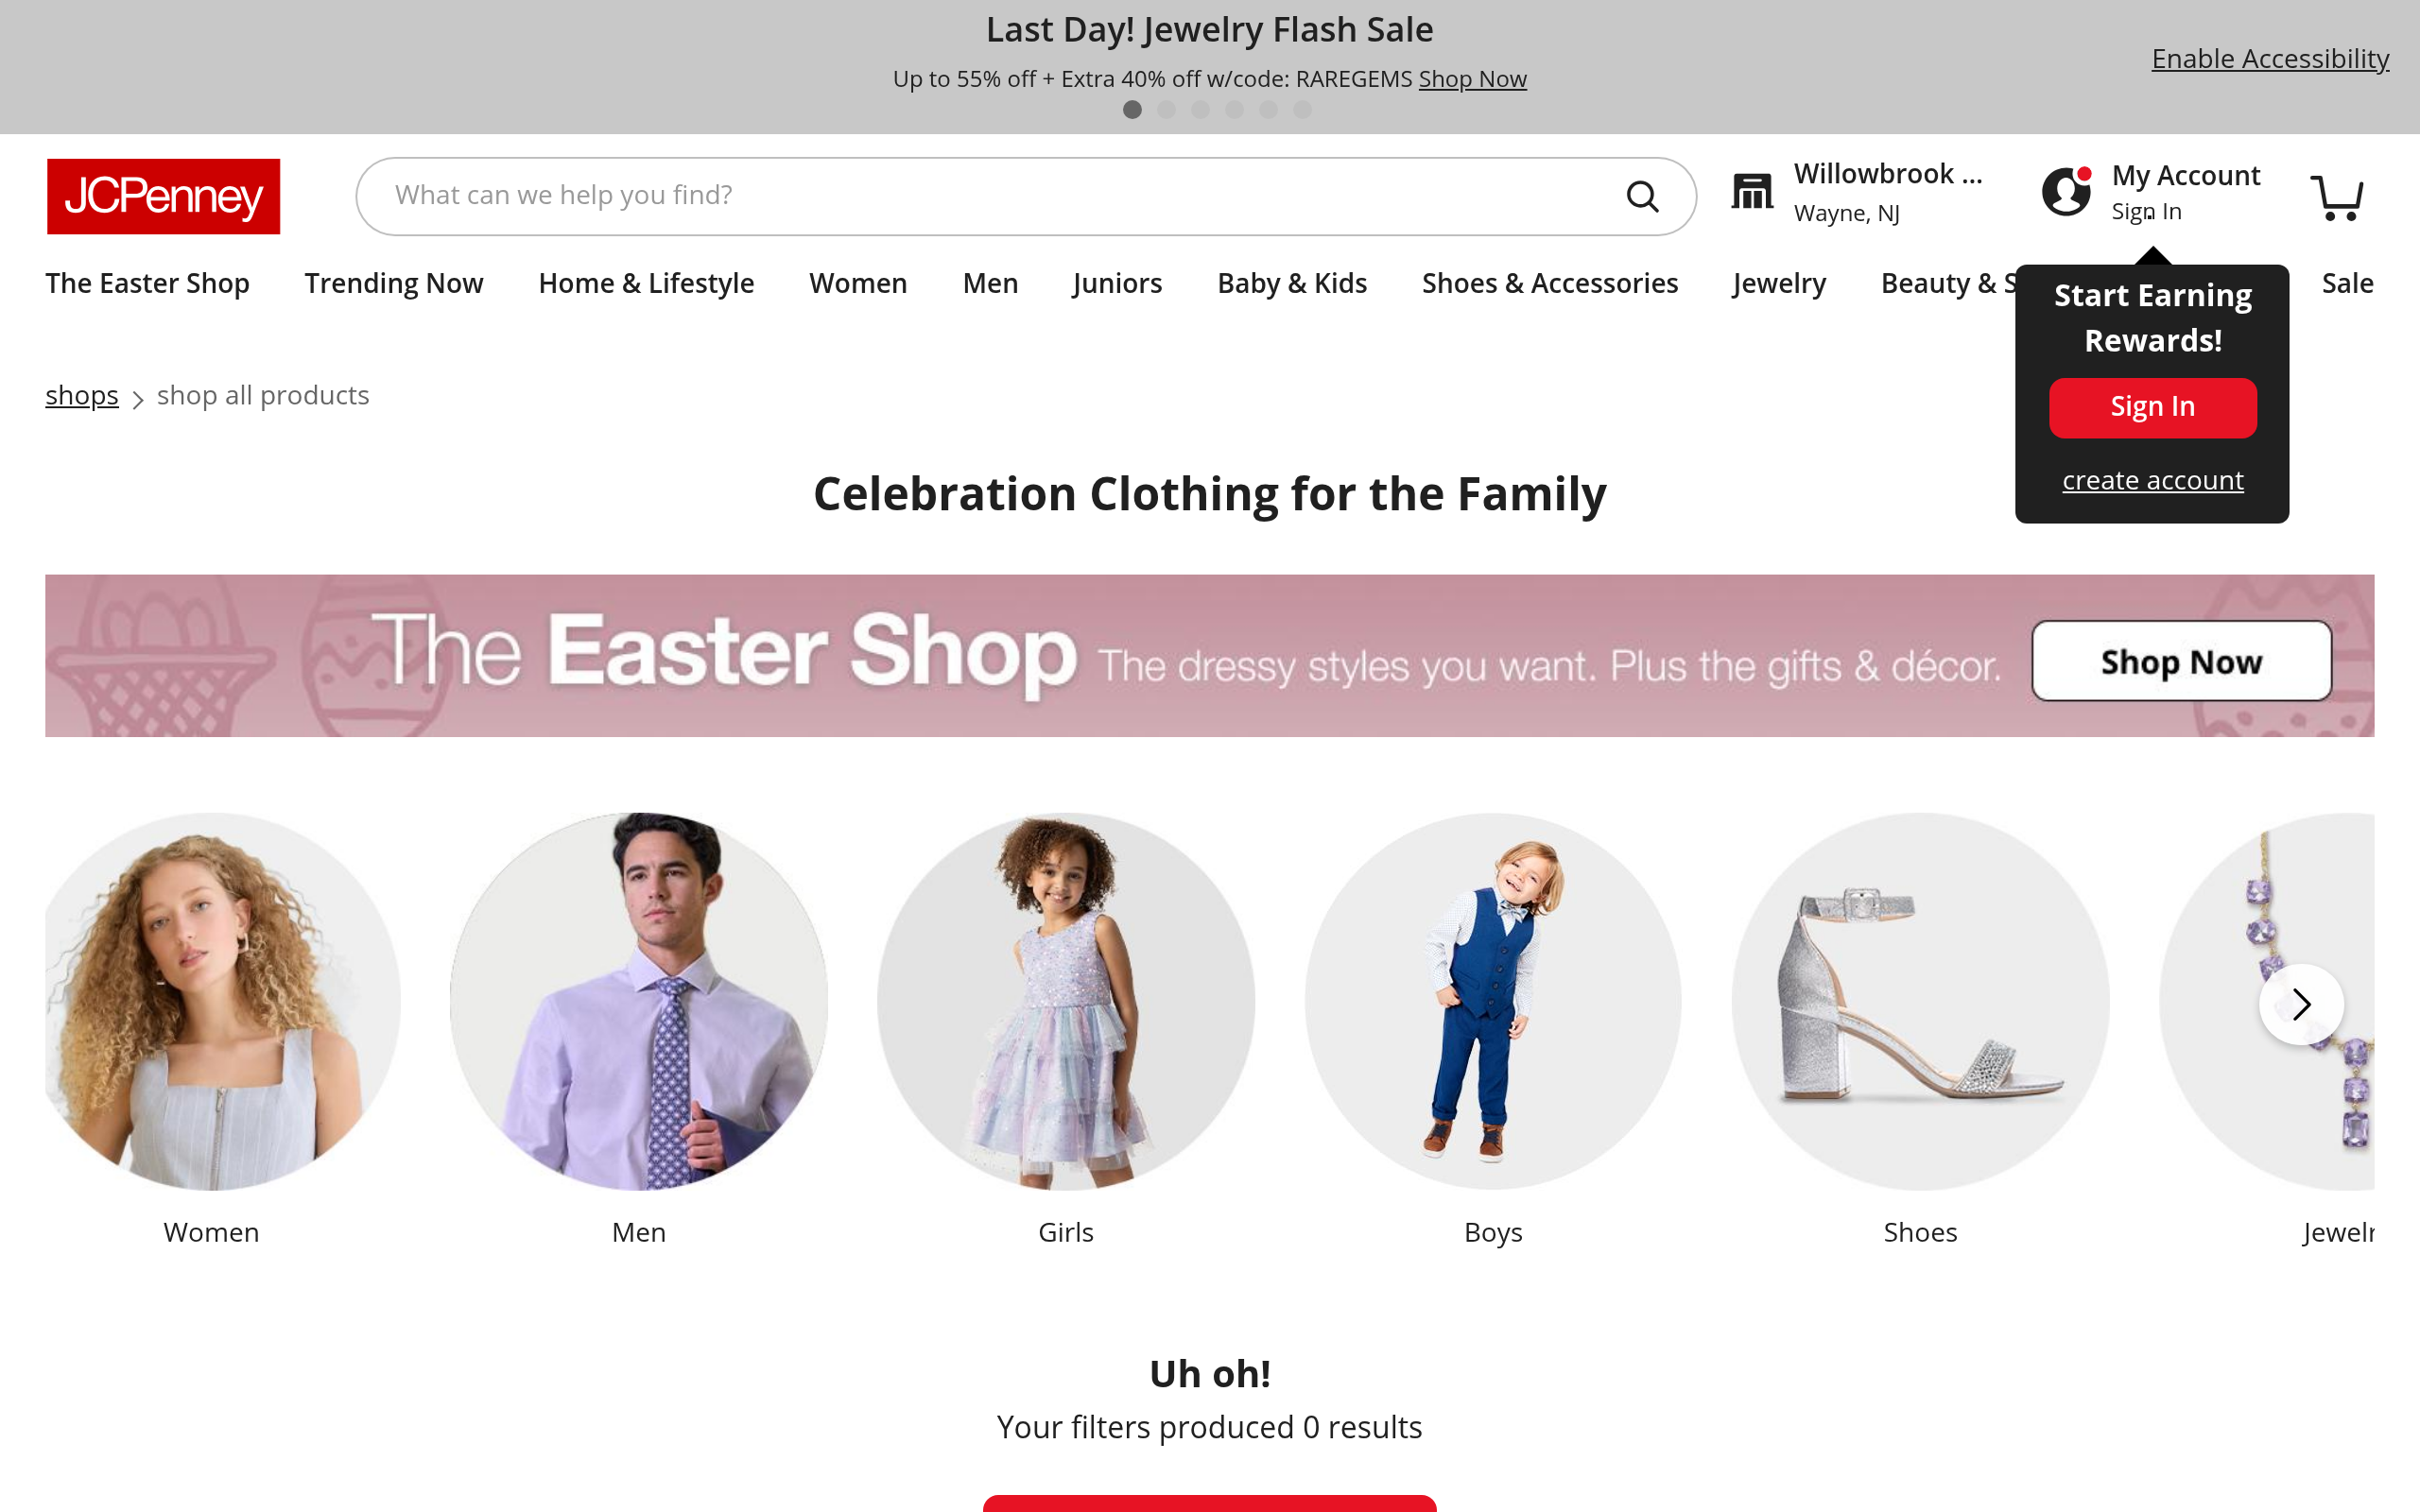Select the last promo banner dot
The height and width of the screenshot is (1512, 2420).
pos(1302,110)
